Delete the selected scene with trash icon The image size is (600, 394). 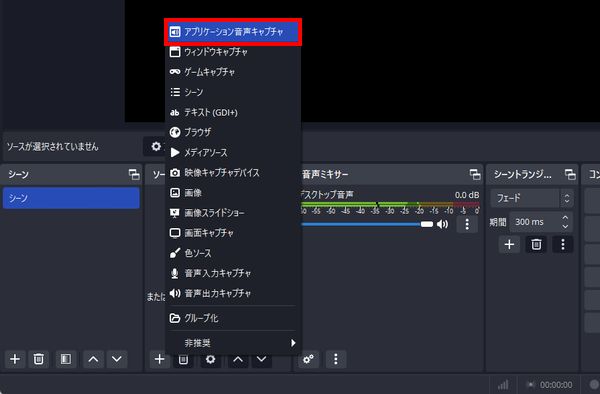pyautogui.click(x=38, y=359)
